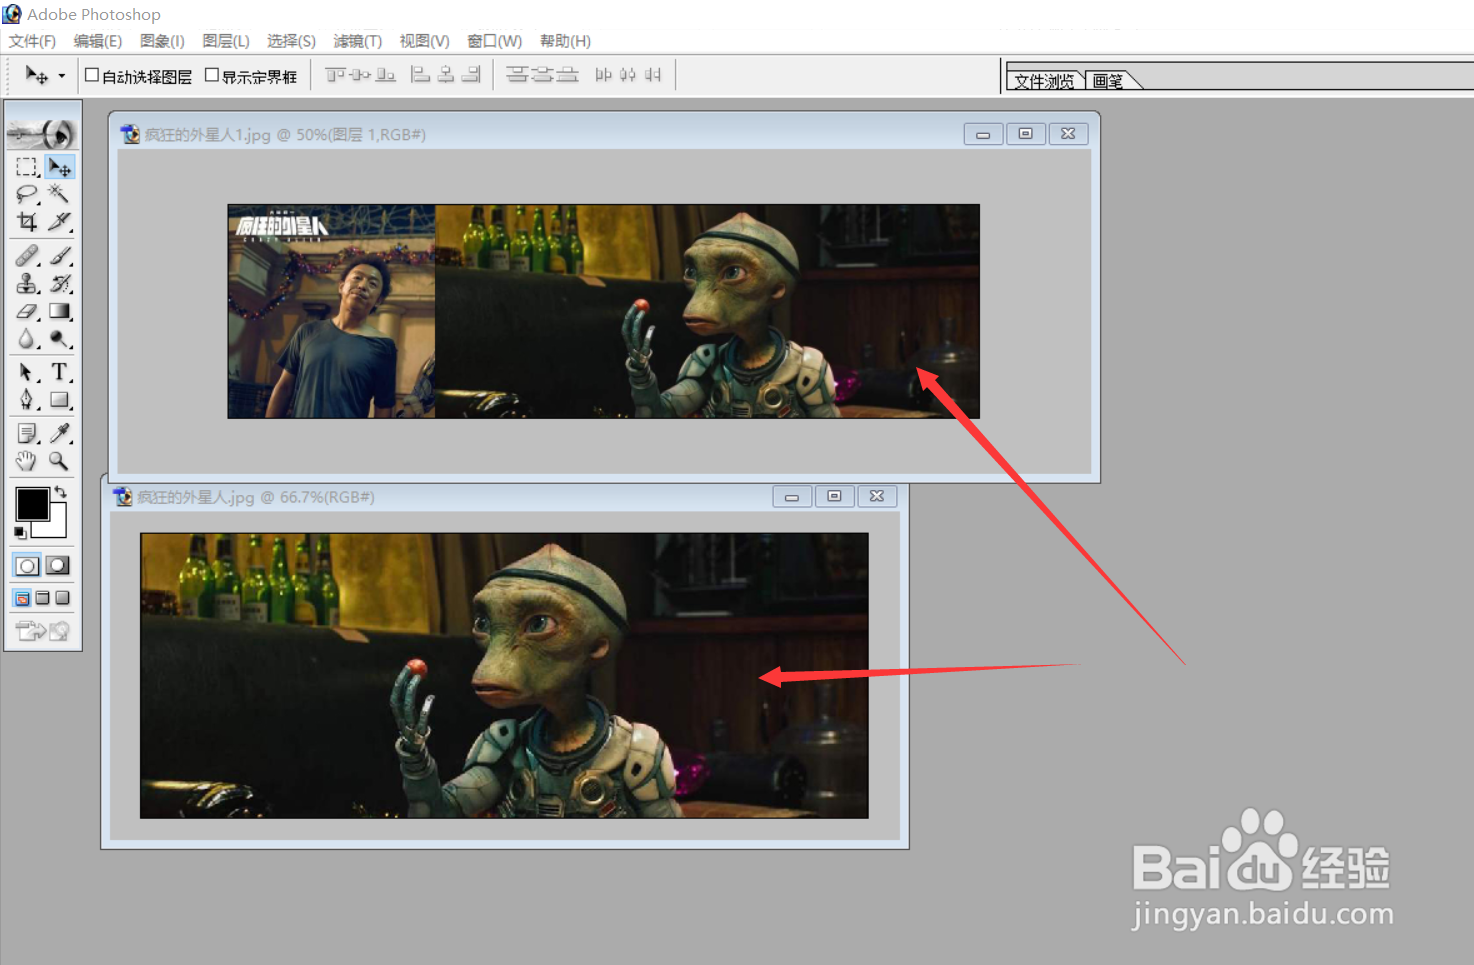Click Align left edges button

[x=421, y=75]
